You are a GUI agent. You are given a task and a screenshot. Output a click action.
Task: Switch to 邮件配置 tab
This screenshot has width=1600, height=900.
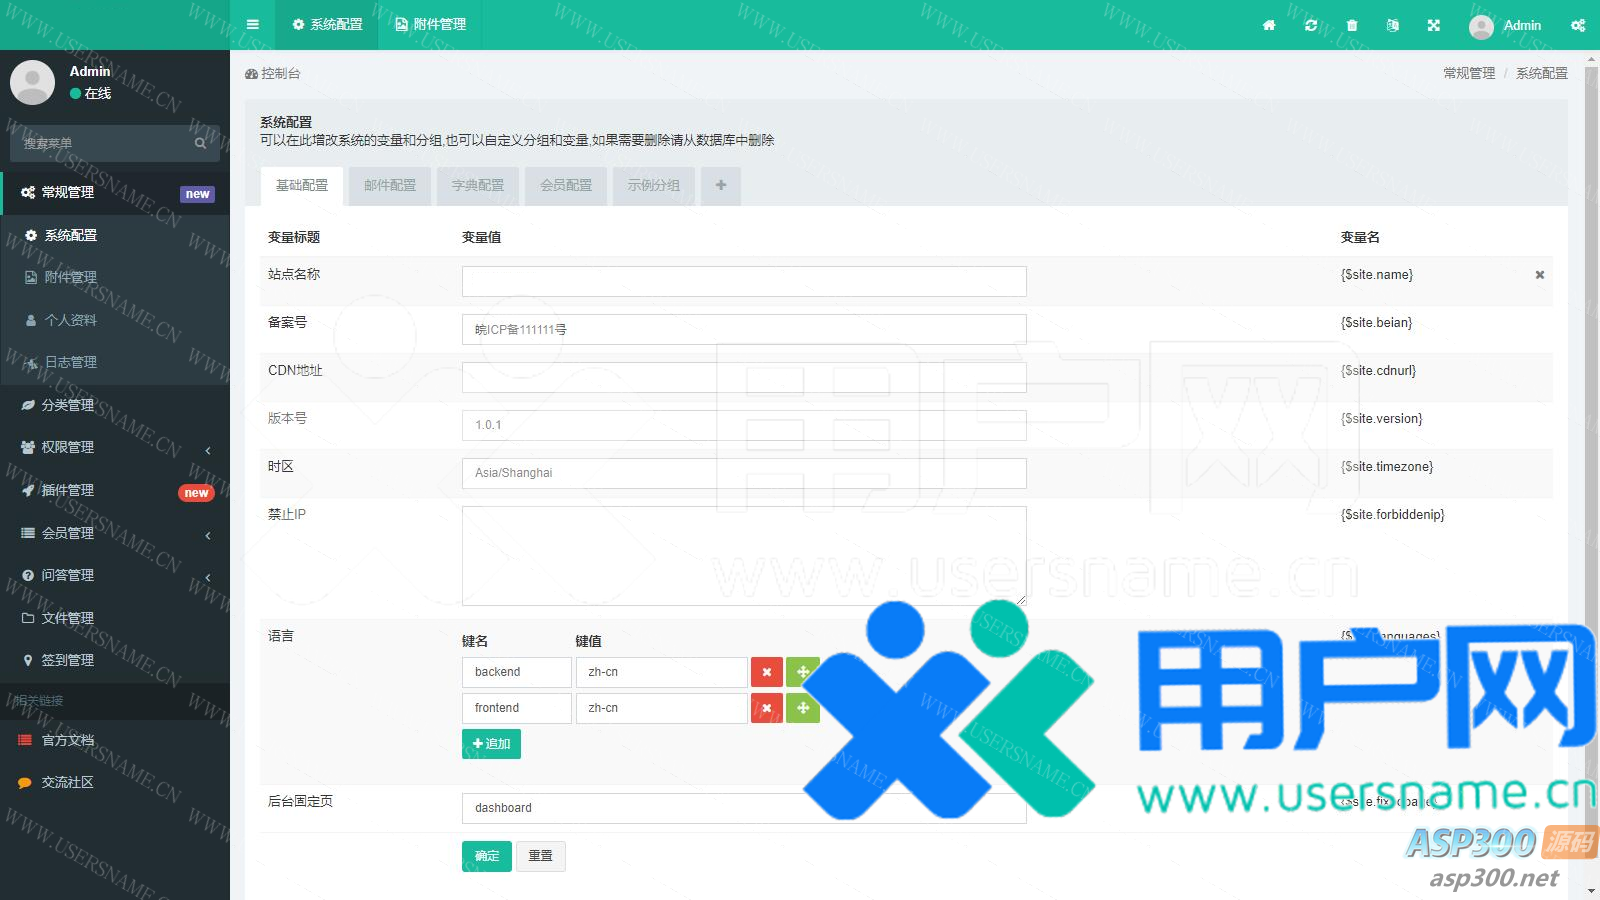pyautogui.click(x=390, y=186)
